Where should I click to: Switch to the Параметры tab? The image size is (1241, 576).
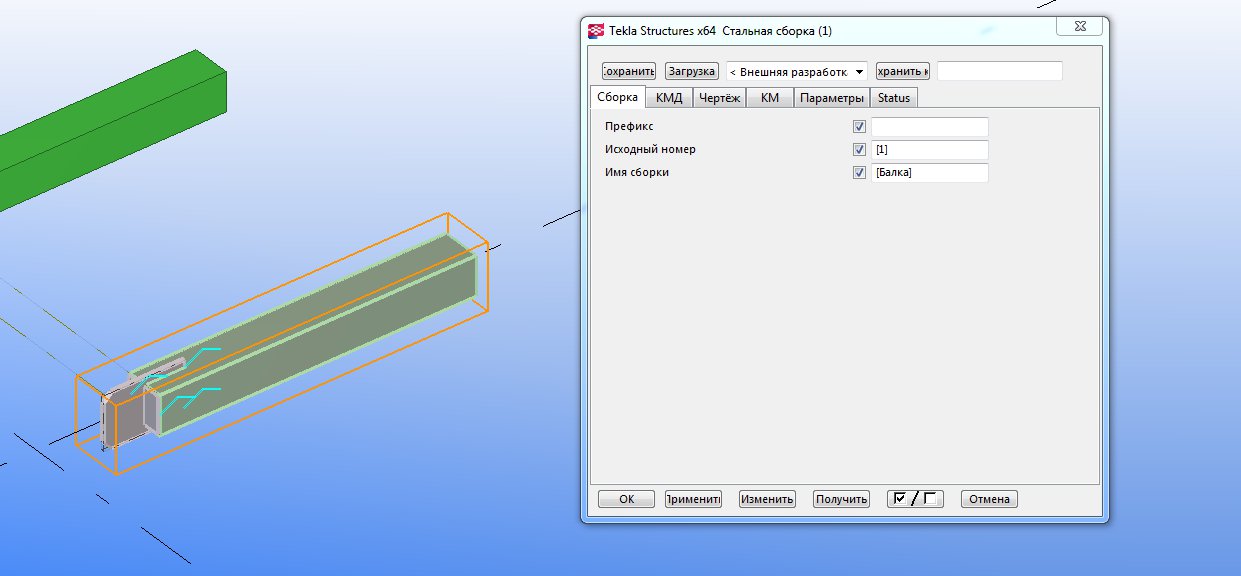tap(831, 98)
